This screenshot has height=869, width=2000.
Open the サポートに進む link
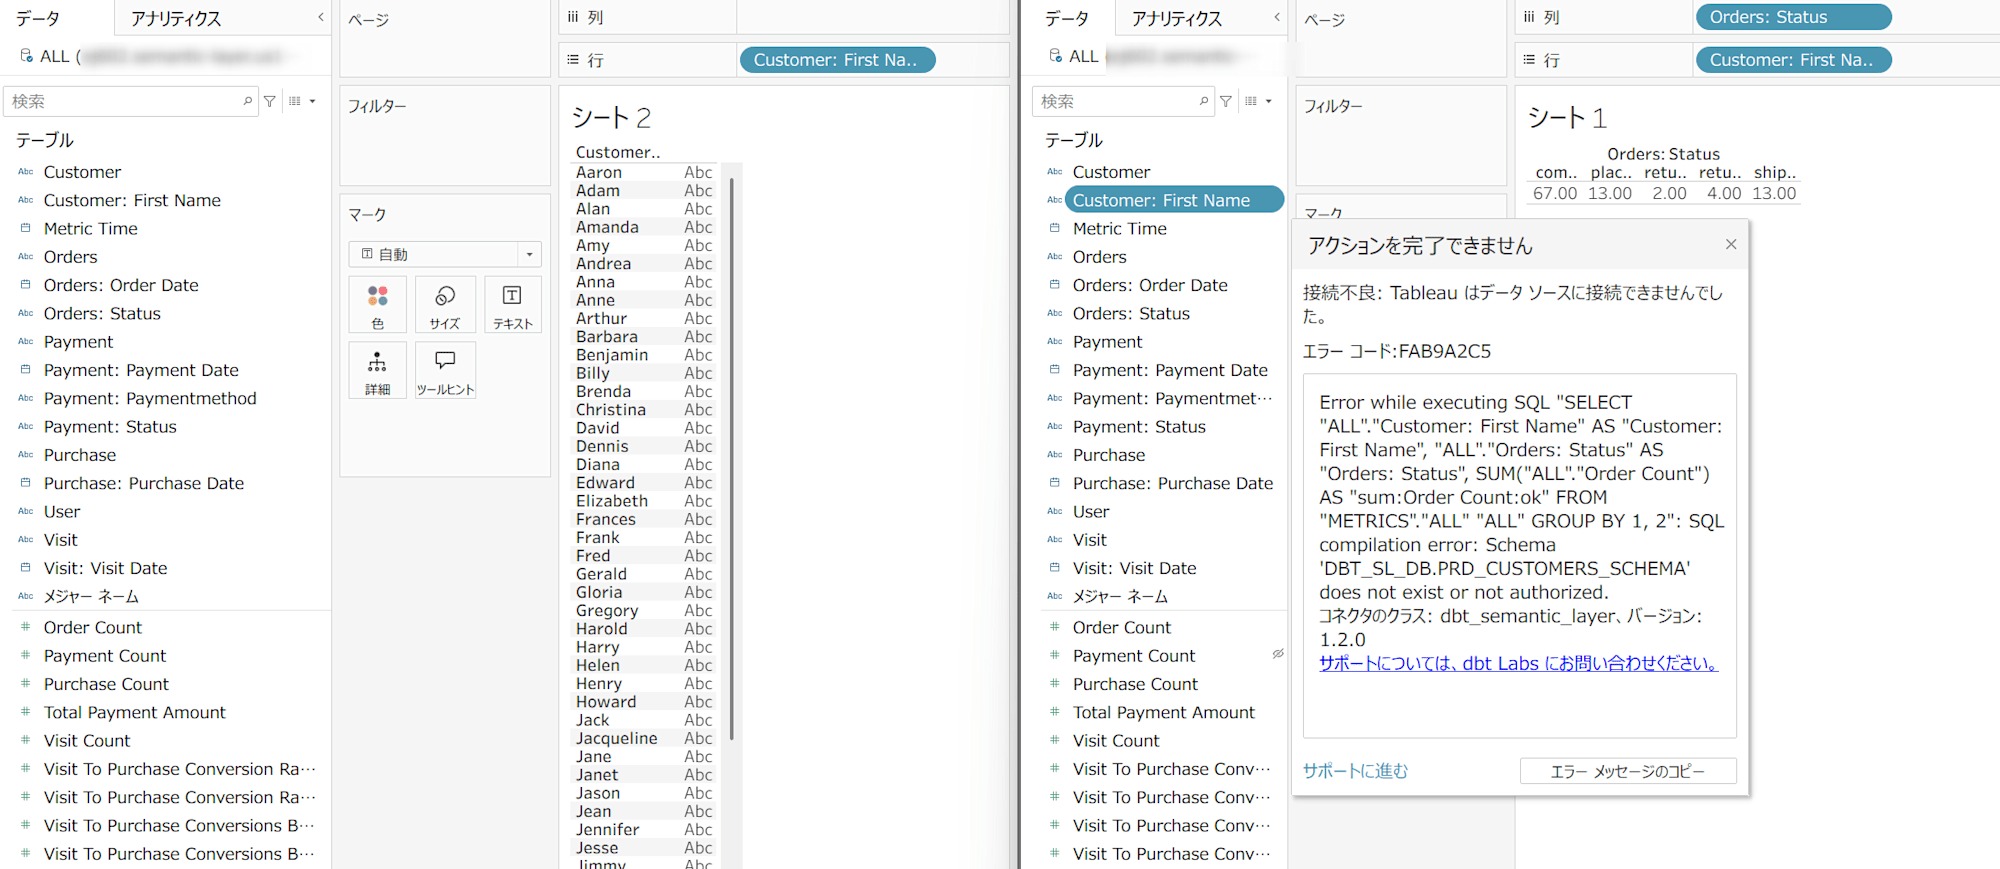pyautogui.click(x=1355, y=771)
